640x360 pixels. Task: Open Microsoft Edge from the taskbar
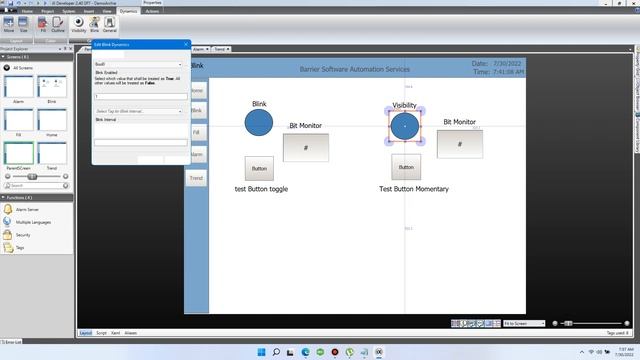click(x=305, y=352)
